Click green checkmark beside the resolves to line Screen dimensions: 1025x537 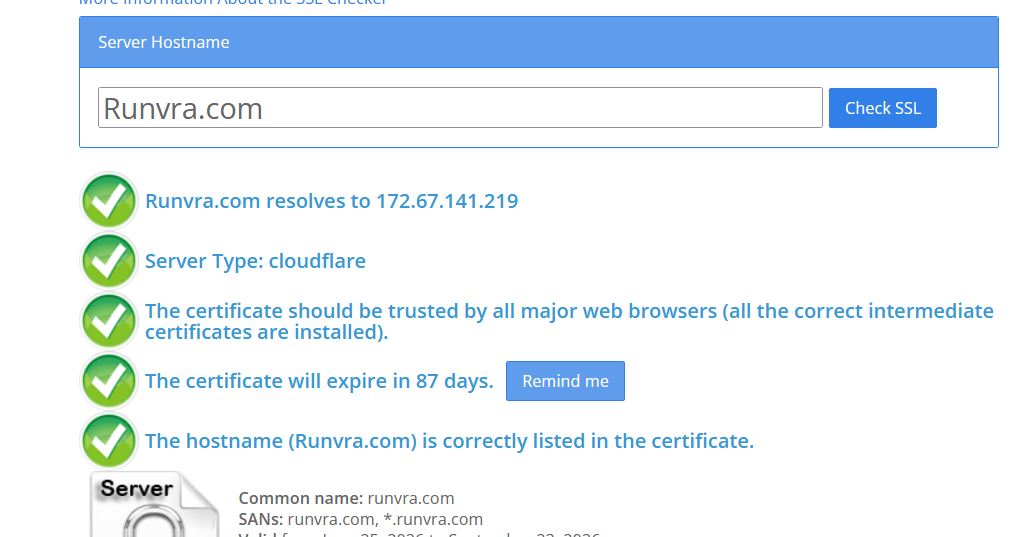(109, 201)
